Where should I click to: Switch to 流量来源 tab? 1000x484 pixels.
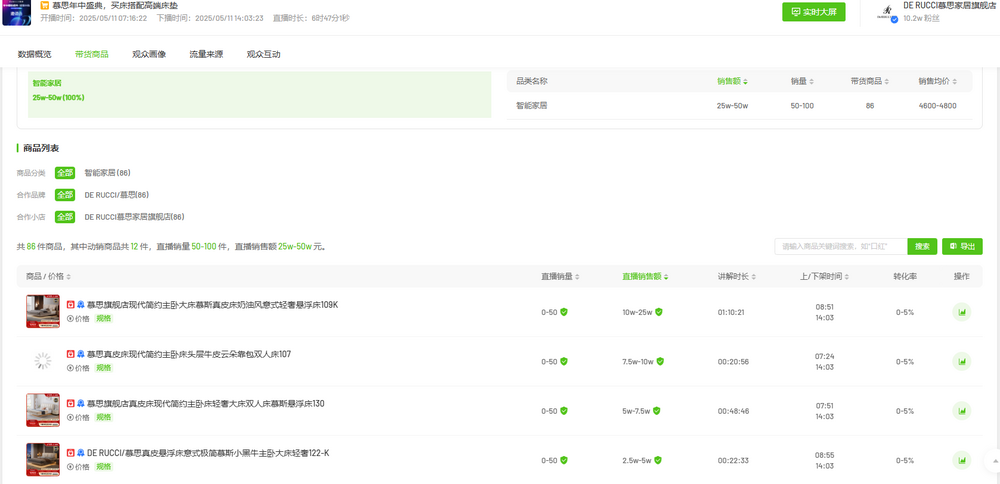pos(206,54)
